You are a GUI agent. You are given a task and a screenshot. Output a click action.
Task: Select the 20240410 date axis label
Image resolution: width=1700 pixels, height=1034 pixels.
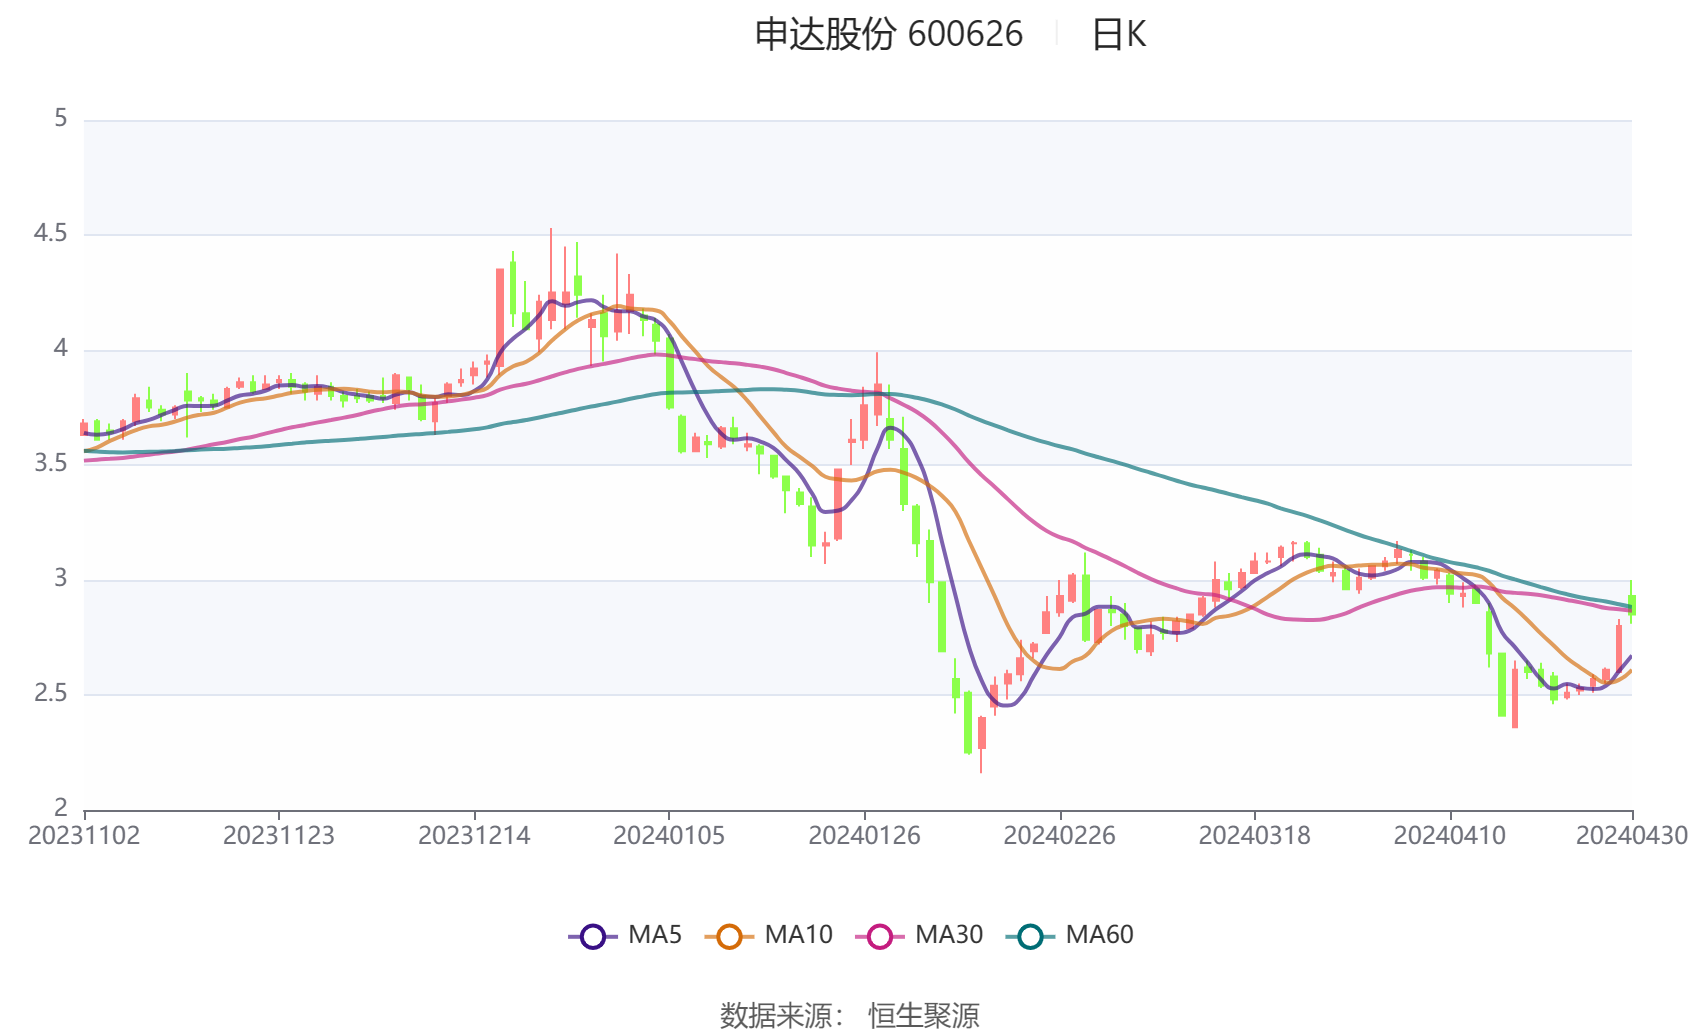(1449, 835)
